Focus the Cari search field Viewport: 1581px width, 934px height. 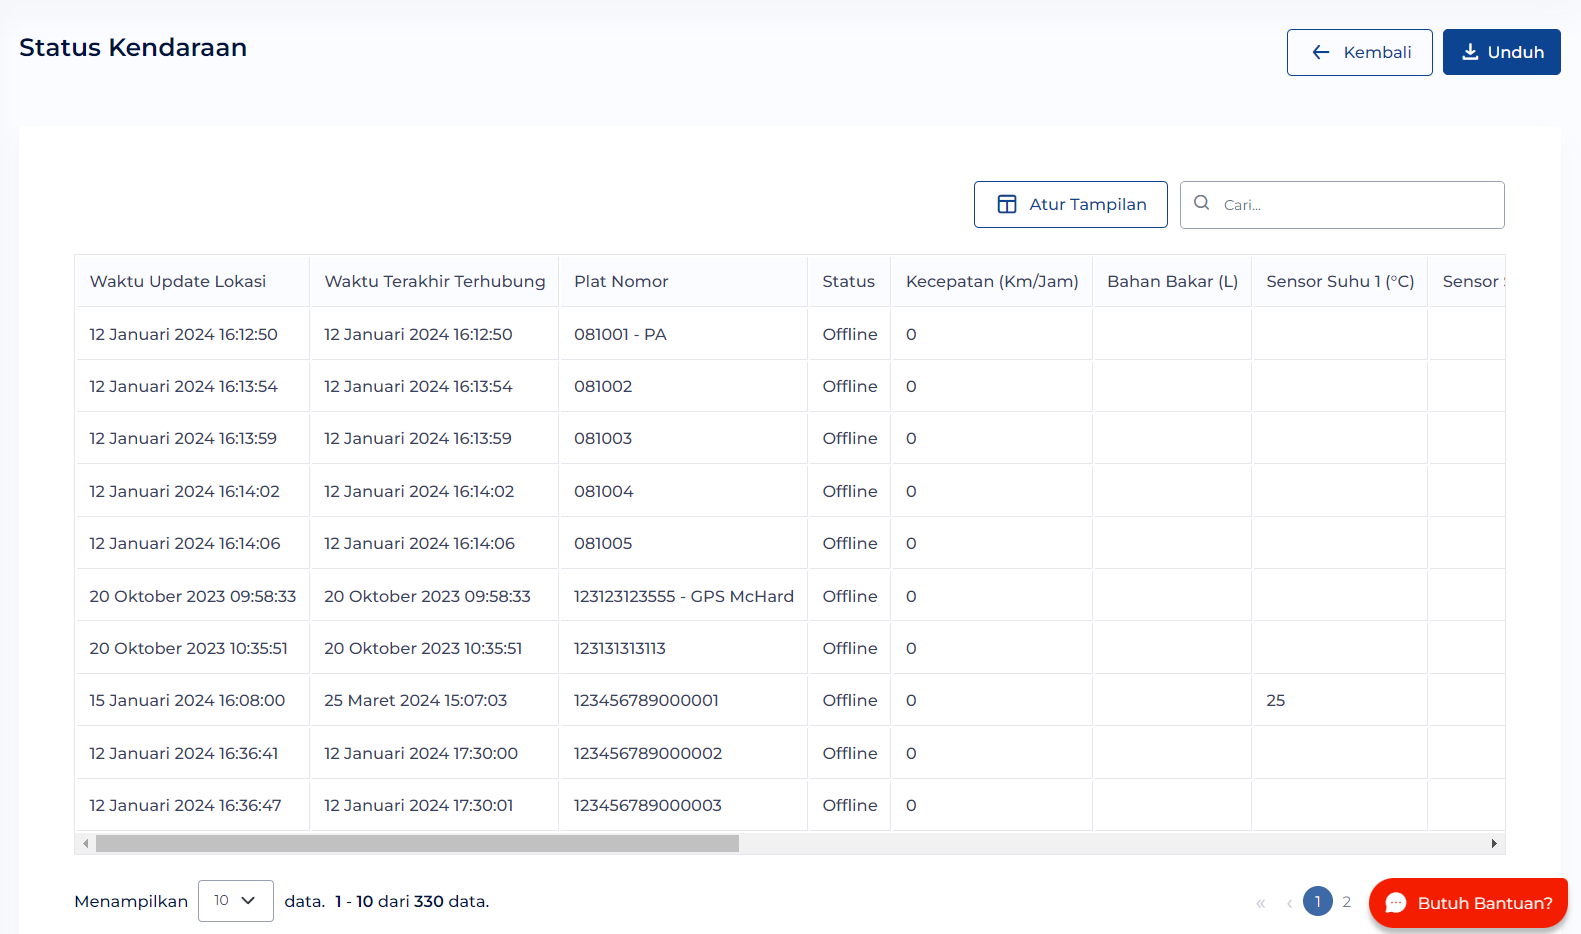(x=1342, y=205)
